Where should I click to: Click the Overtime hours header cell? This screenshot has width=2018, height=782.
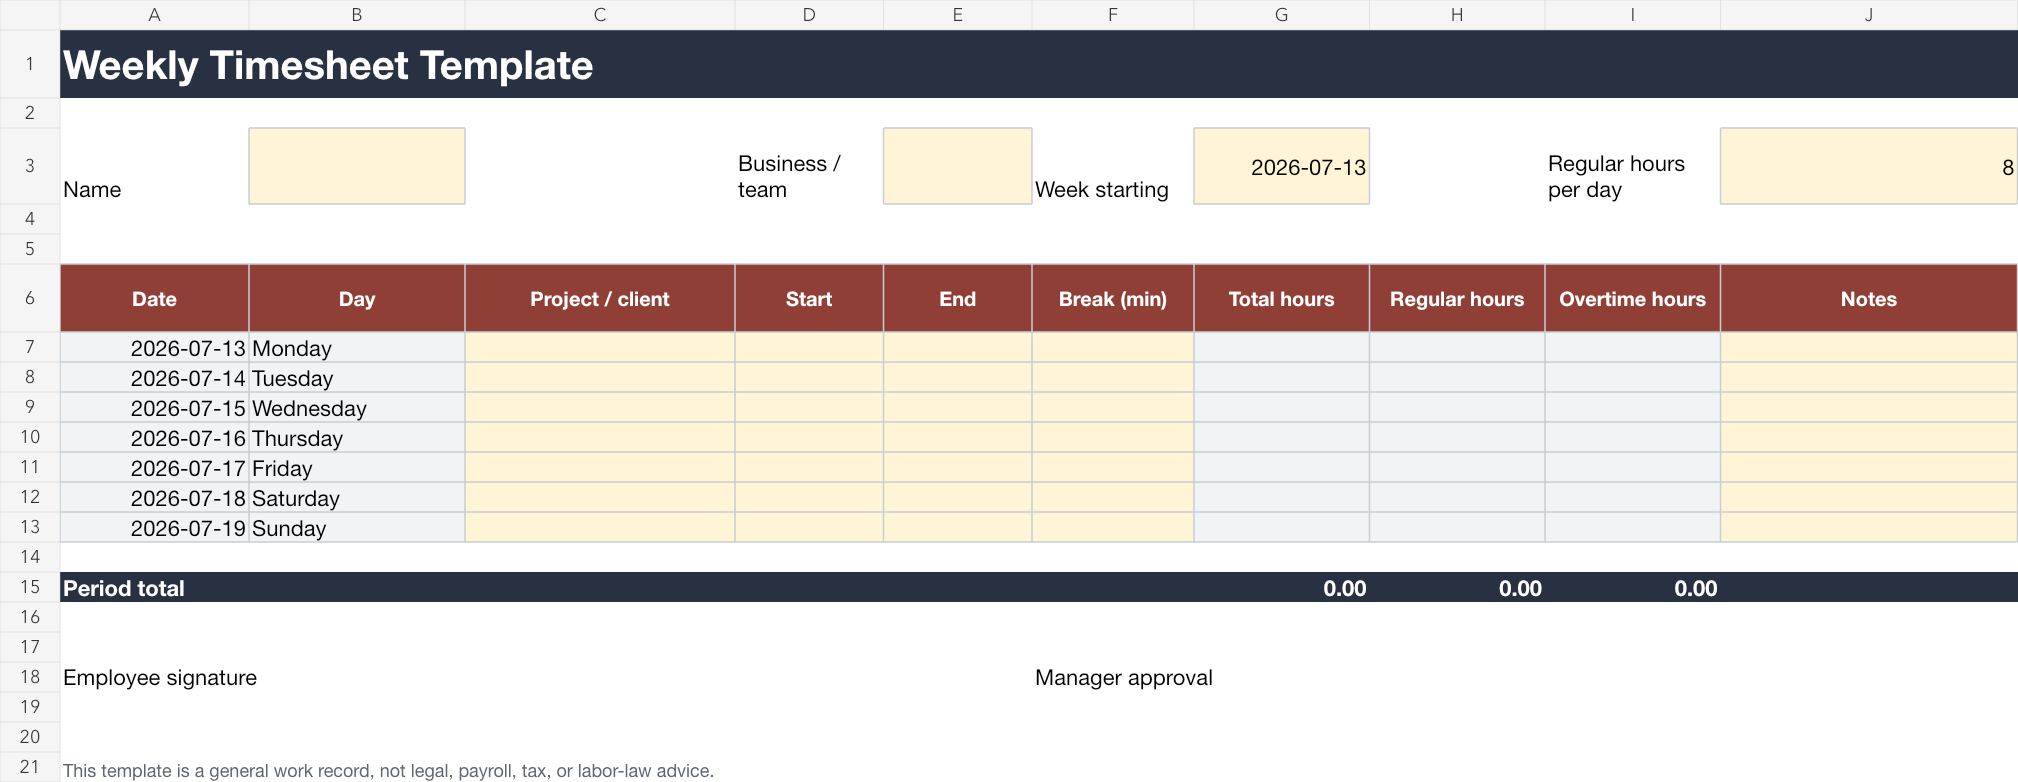pyautogui.click(x=1632, y=298)
